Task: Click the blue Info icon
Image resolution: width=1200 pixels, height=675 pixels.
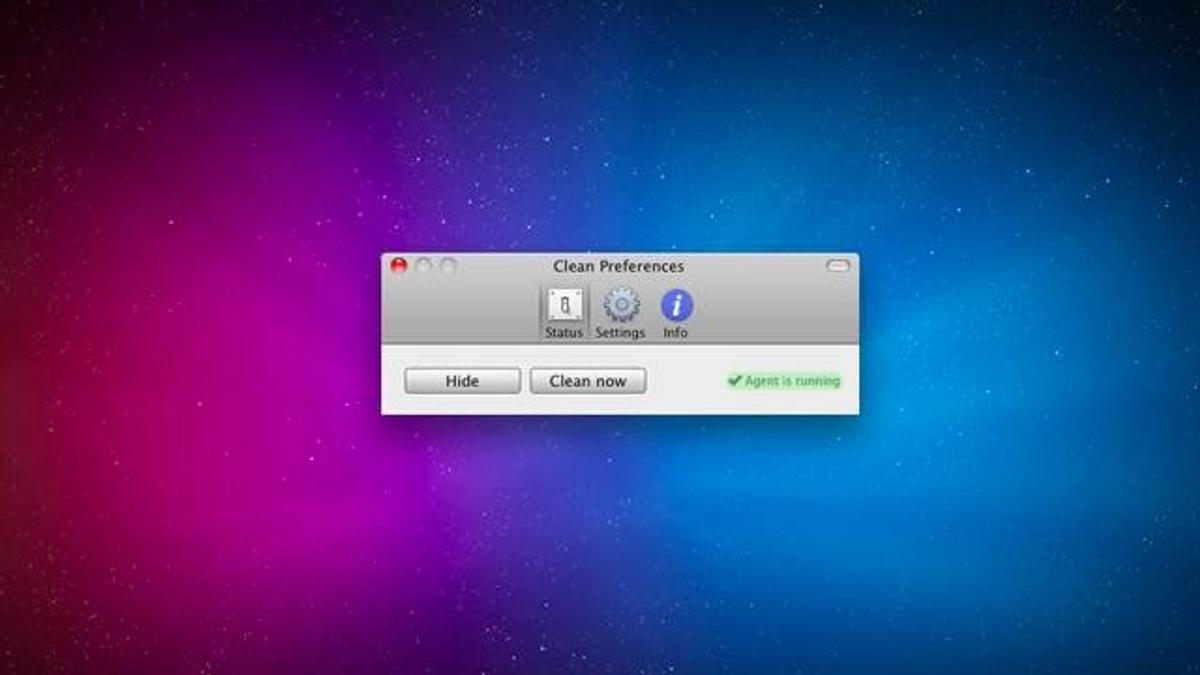Action: [676, 305]
